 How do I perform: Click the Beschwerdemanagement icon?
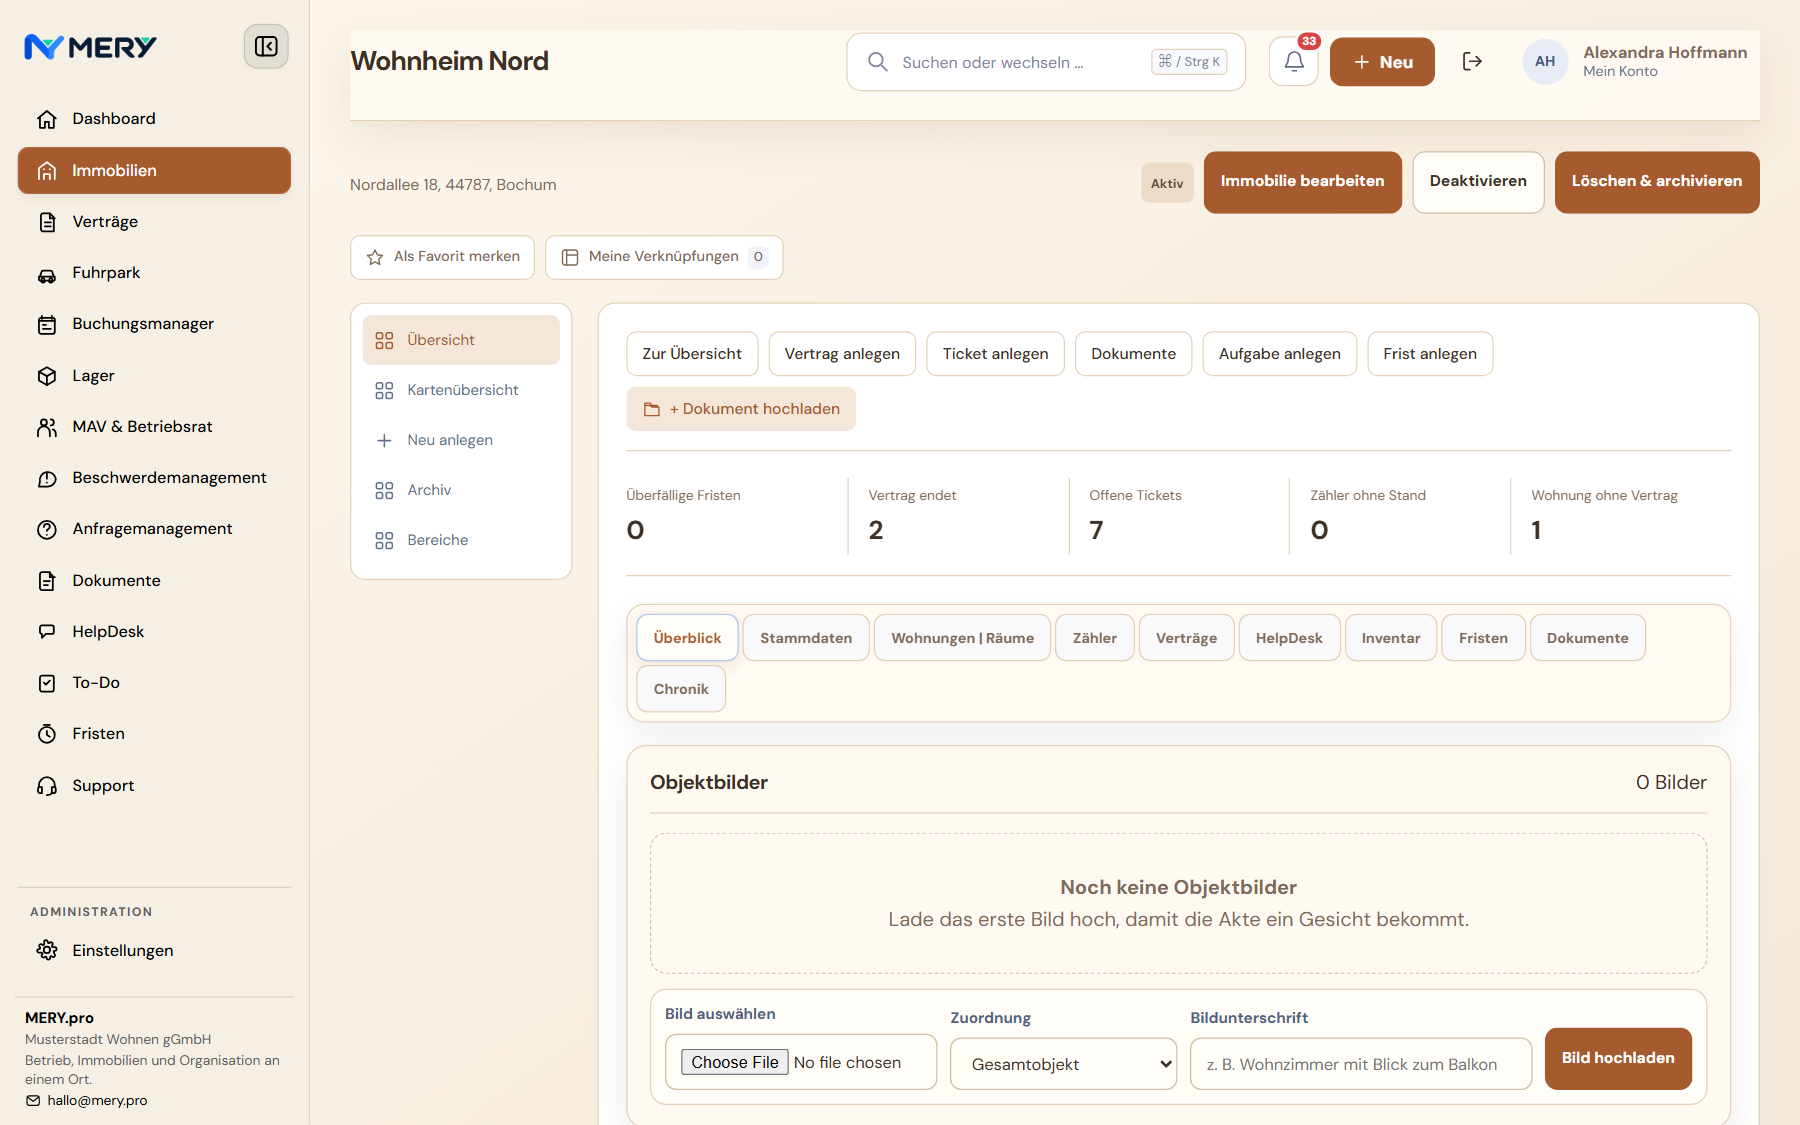[x=47, y=478]
